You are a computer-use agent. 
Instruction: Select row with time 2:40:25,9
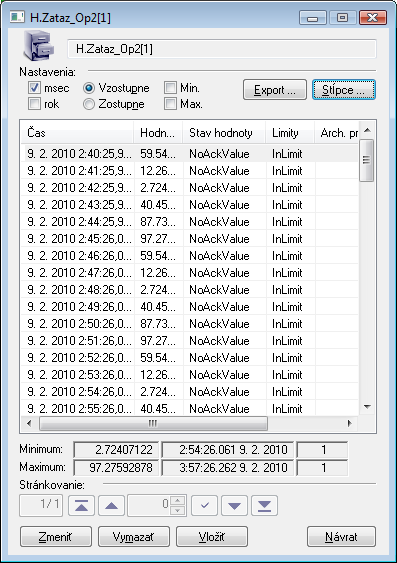point(190,154)
